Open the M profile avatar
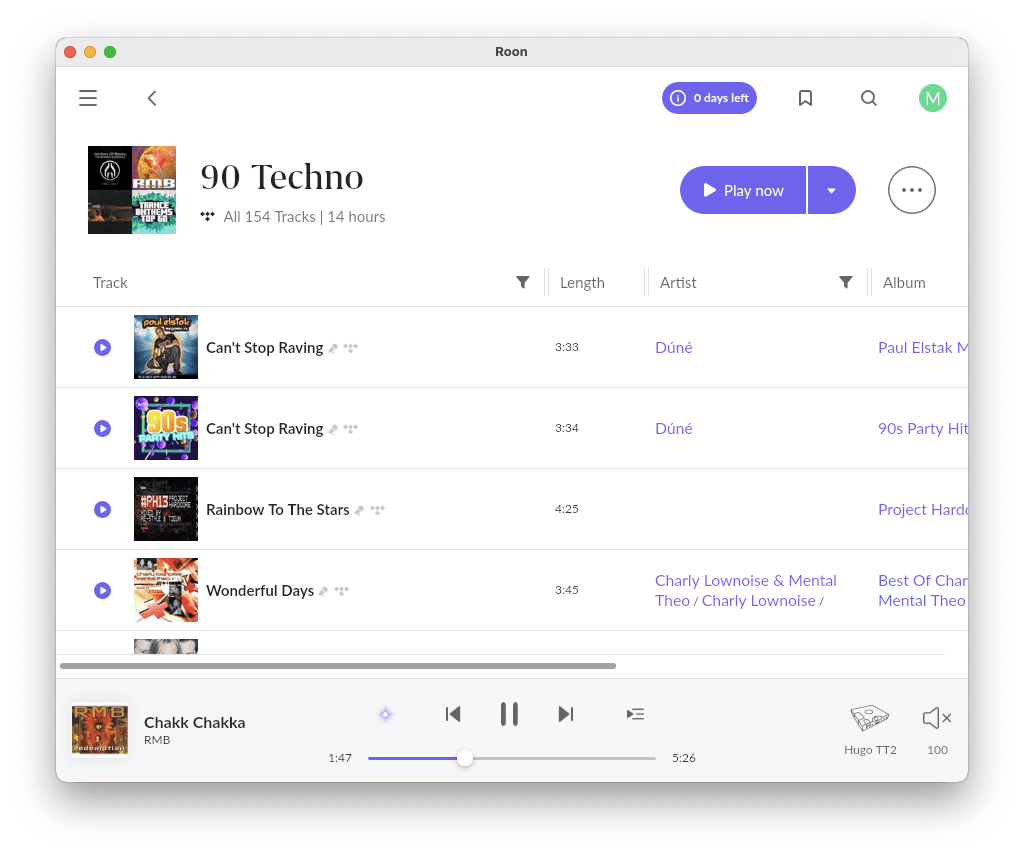 tap(933, 99)
